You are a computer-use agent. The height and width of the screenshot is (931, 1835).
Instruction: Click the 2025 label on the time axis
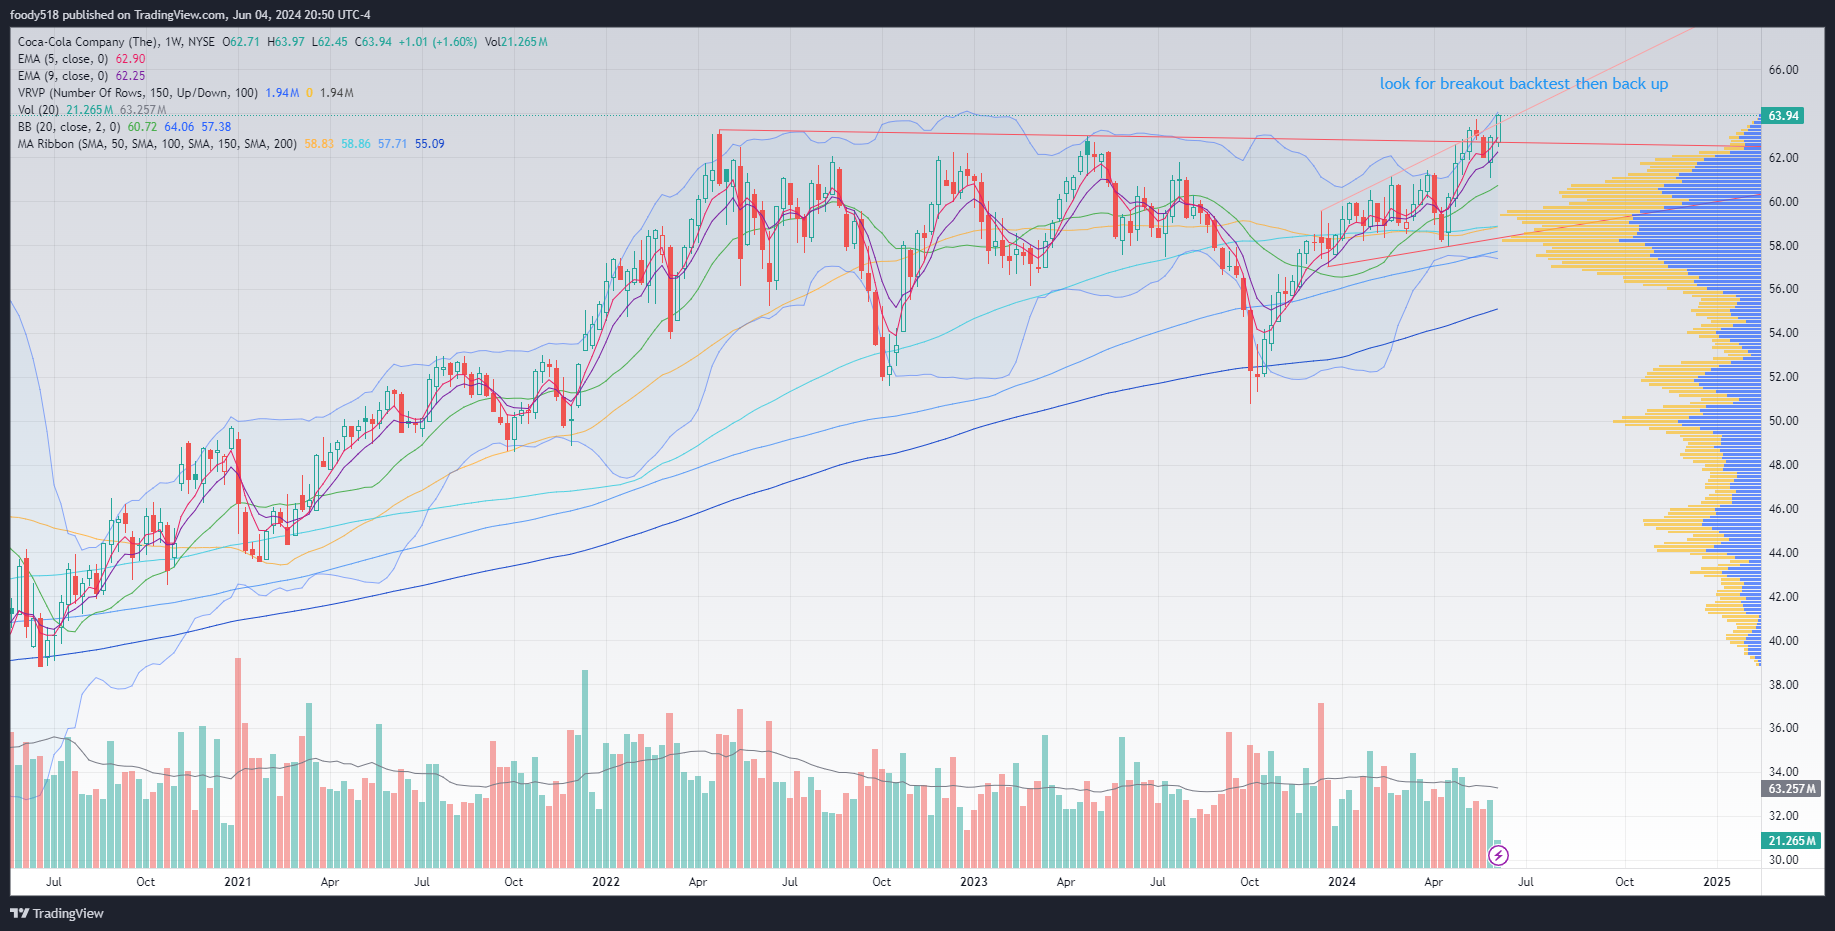point(1716,882)
